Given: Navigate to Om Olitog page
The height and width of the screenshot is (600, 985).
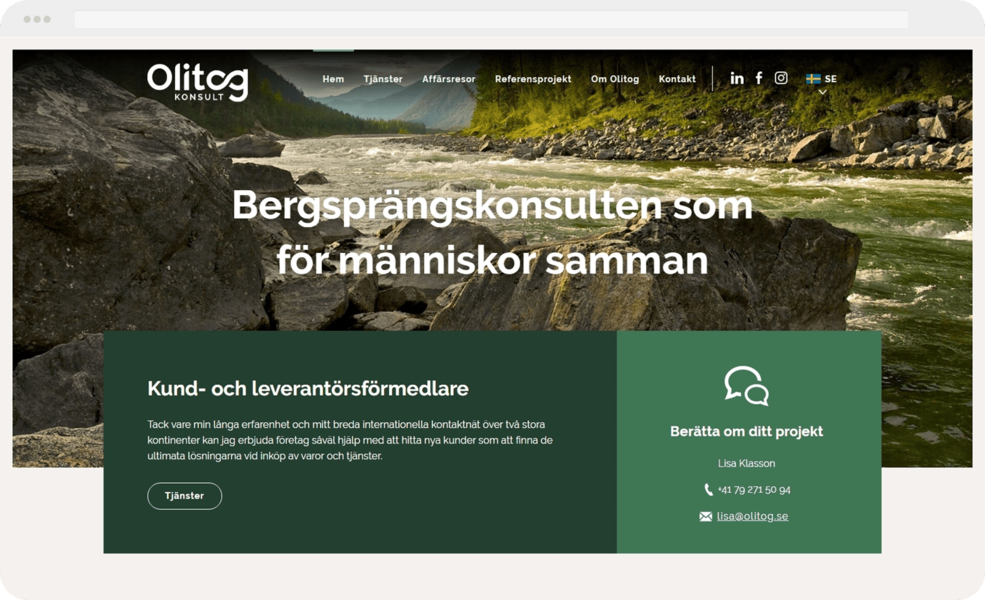Looking at the screenshot, I should click(615, 79).
